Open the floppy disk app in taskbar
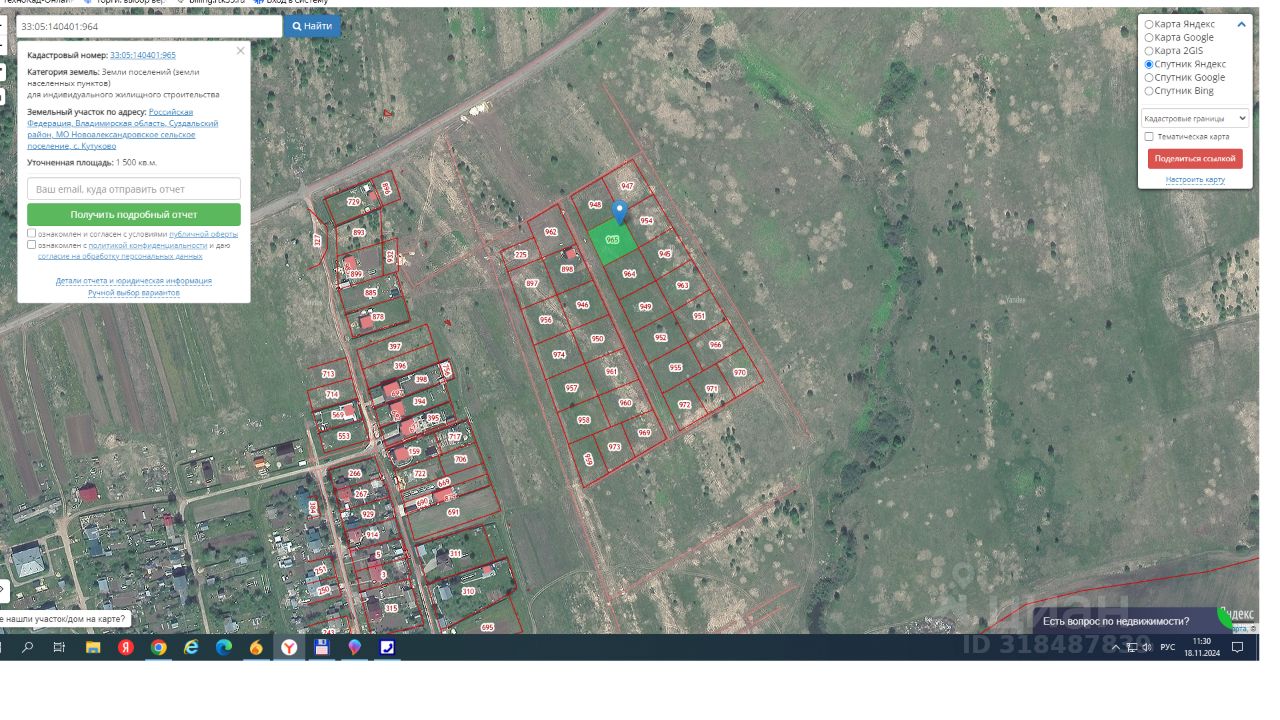This screenshot has height=720, width=1280. click(322, 647)
